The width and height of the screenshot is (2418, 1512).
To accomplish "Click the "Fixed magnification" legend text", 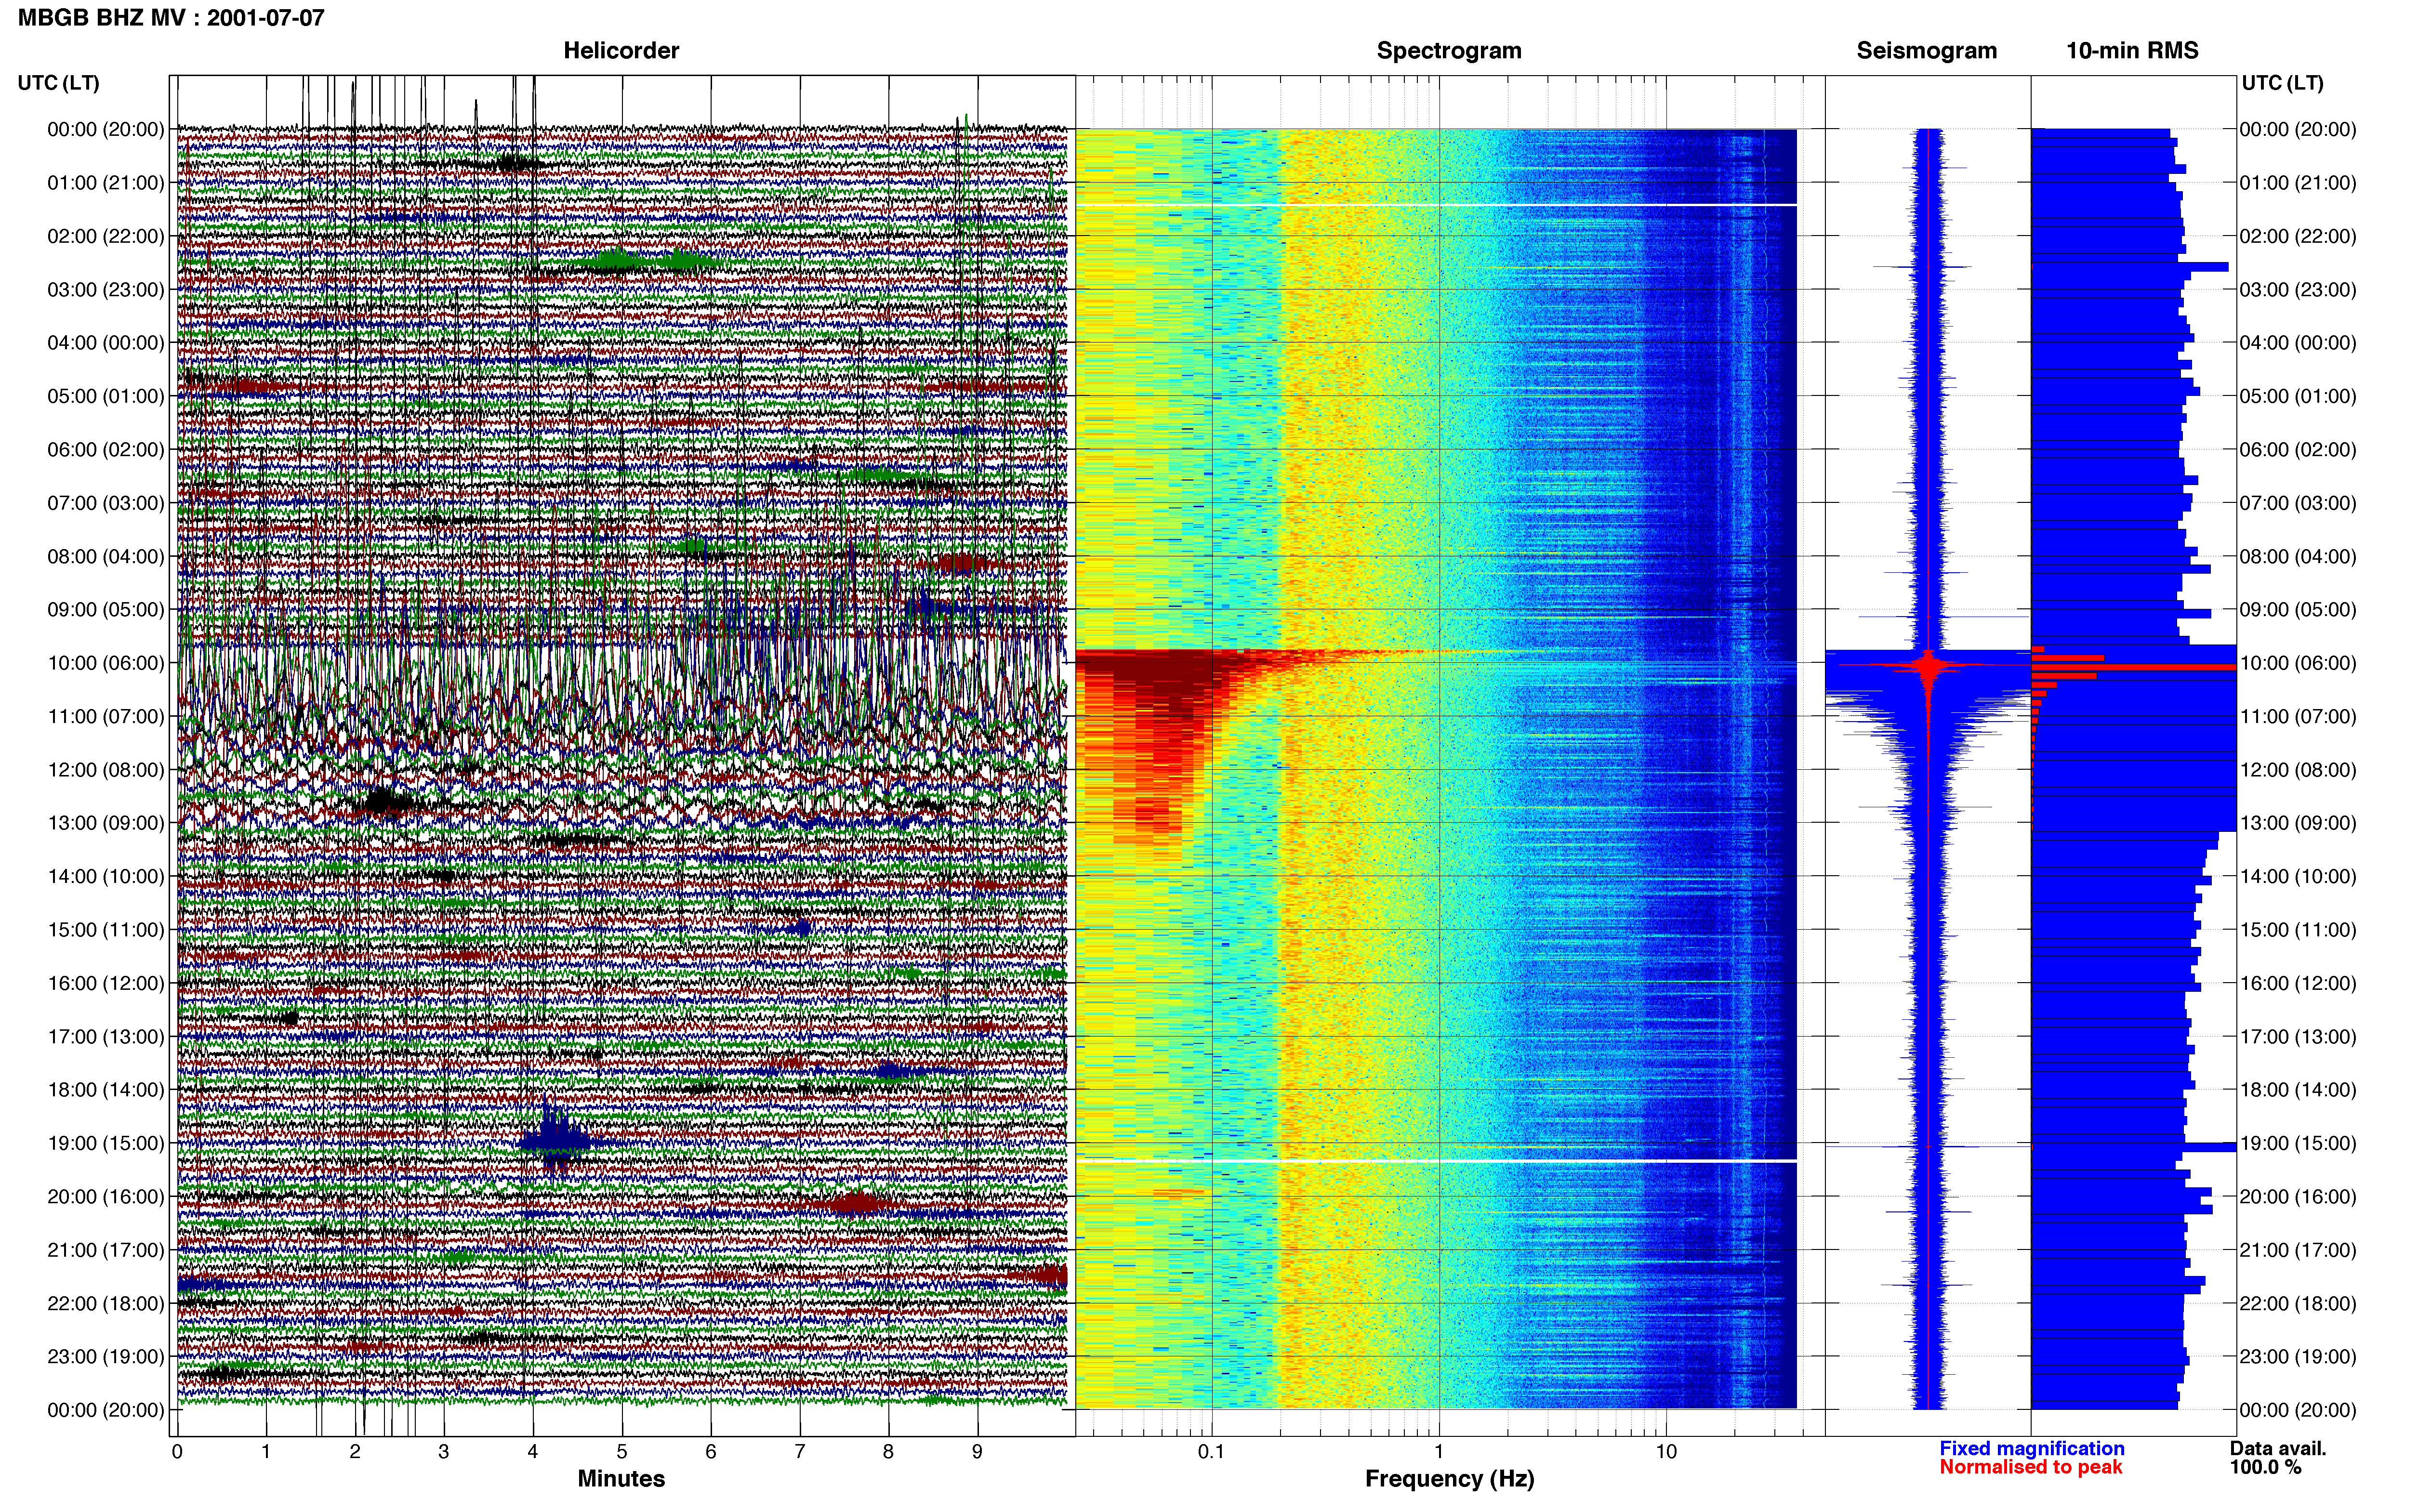I will 2032,1448.
